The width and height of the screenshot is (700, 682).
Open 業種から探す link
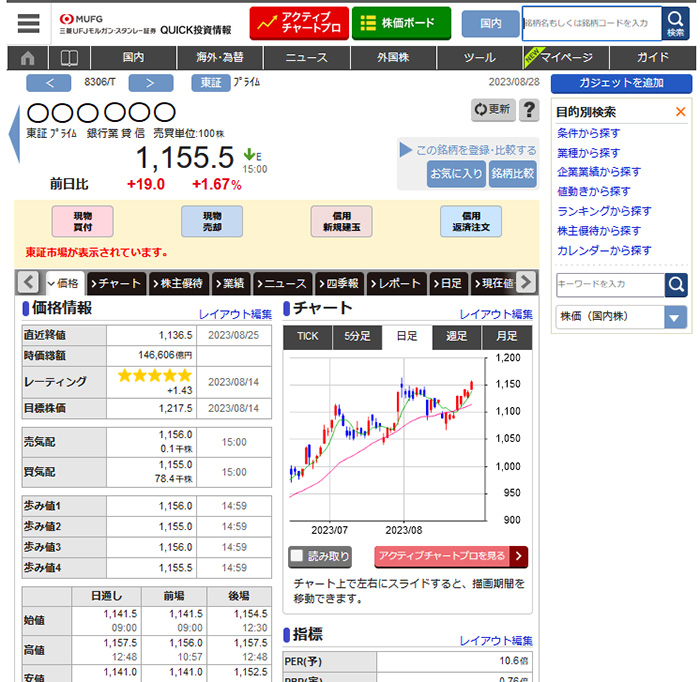coord(588,153)
